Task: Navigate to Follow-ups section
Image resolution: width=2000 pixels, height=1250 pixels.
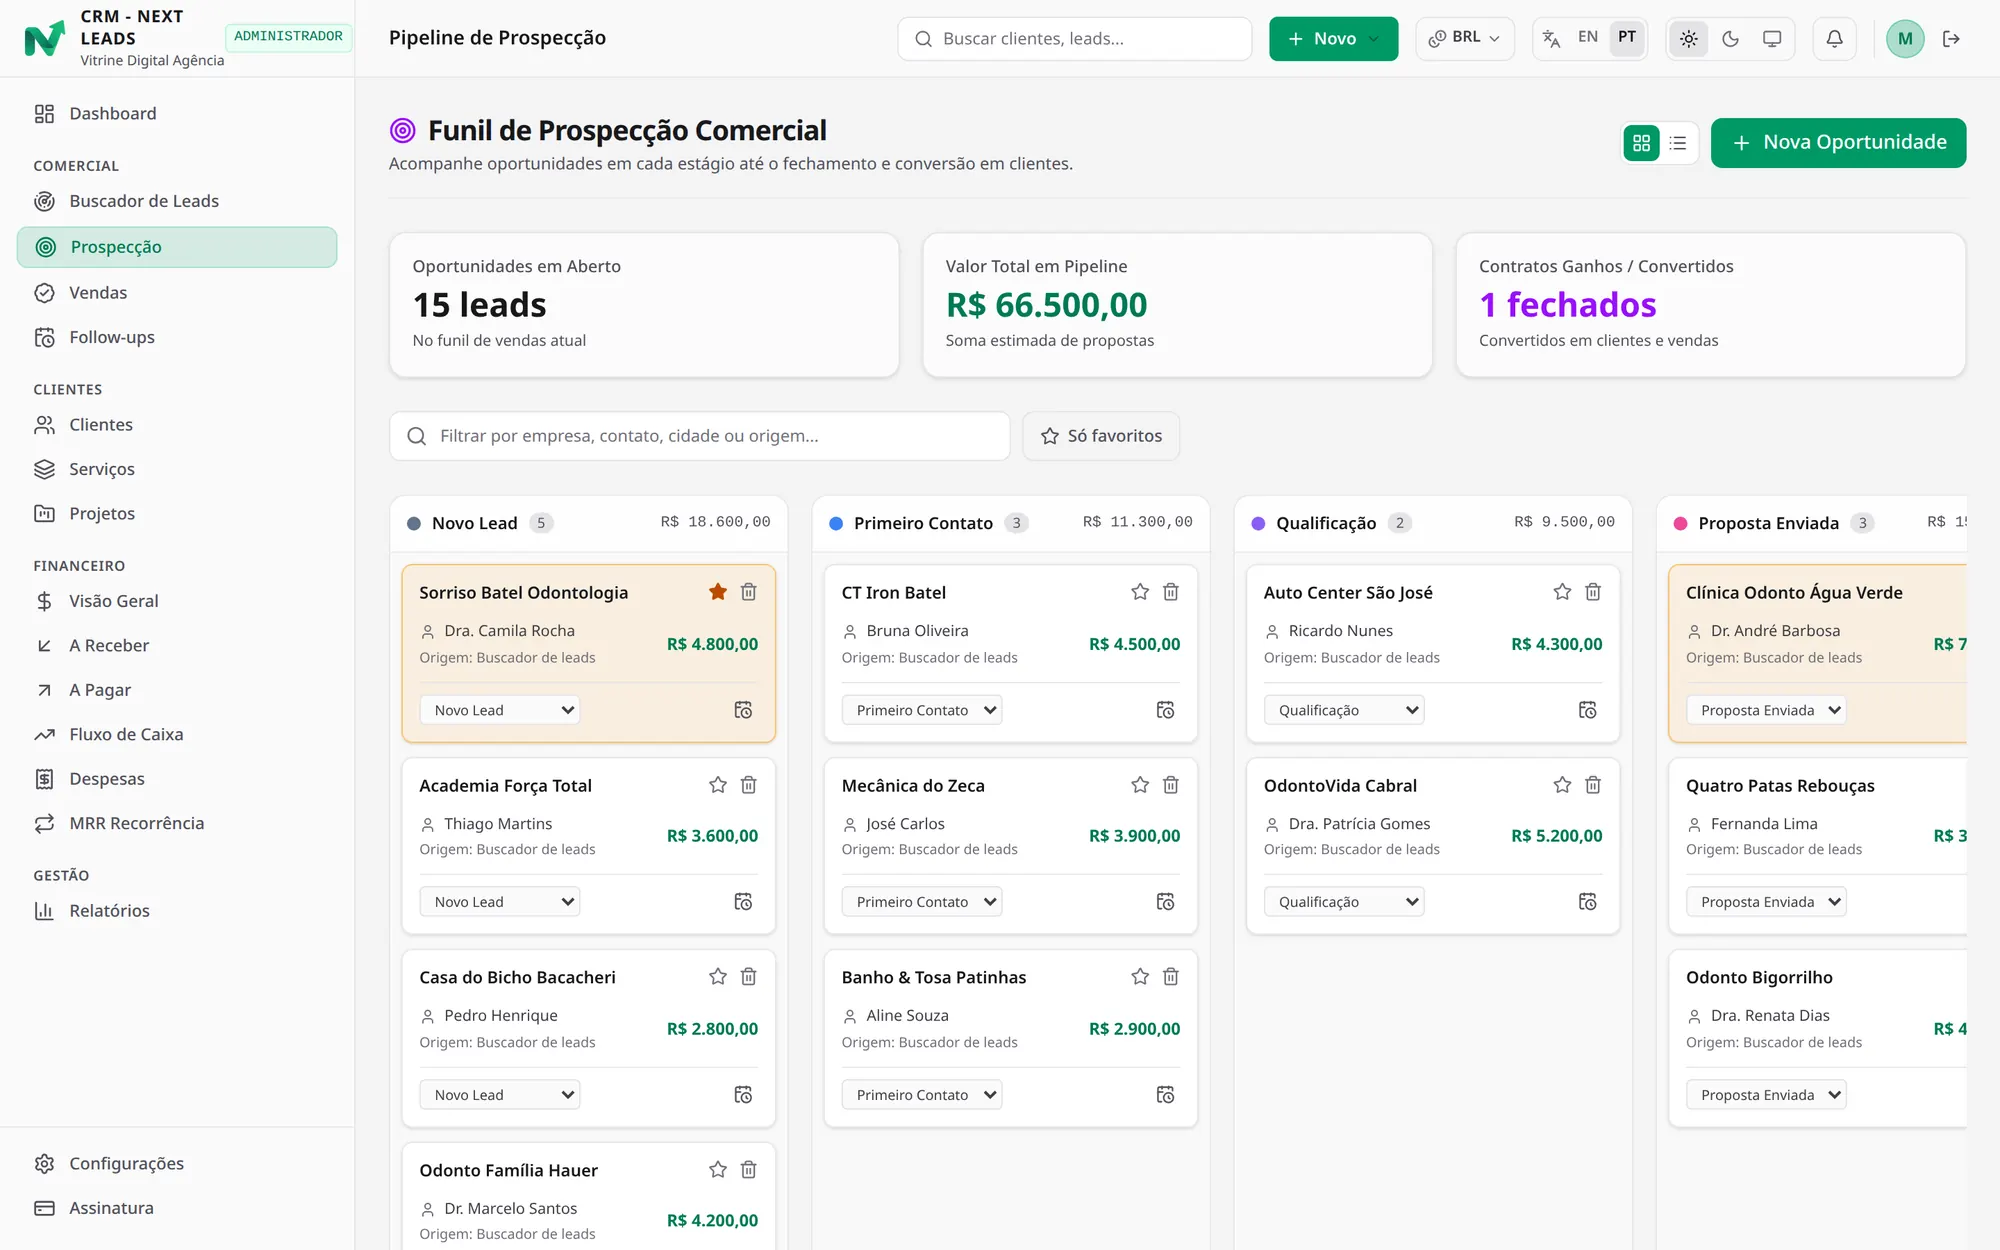Action: (x=177, y=337)
